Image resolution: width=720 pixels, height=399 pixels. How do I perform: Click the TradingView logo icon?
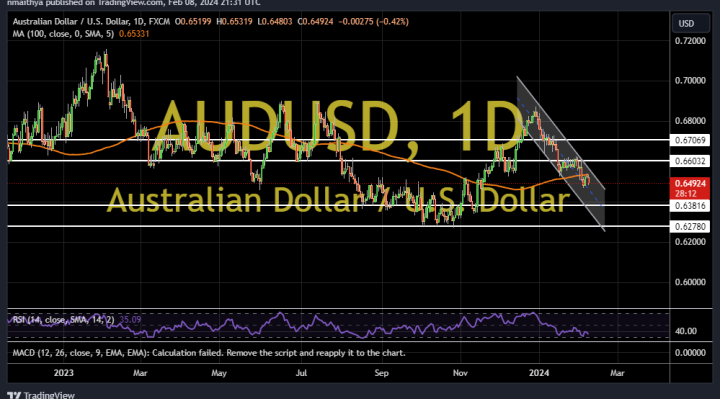(14, 395)
